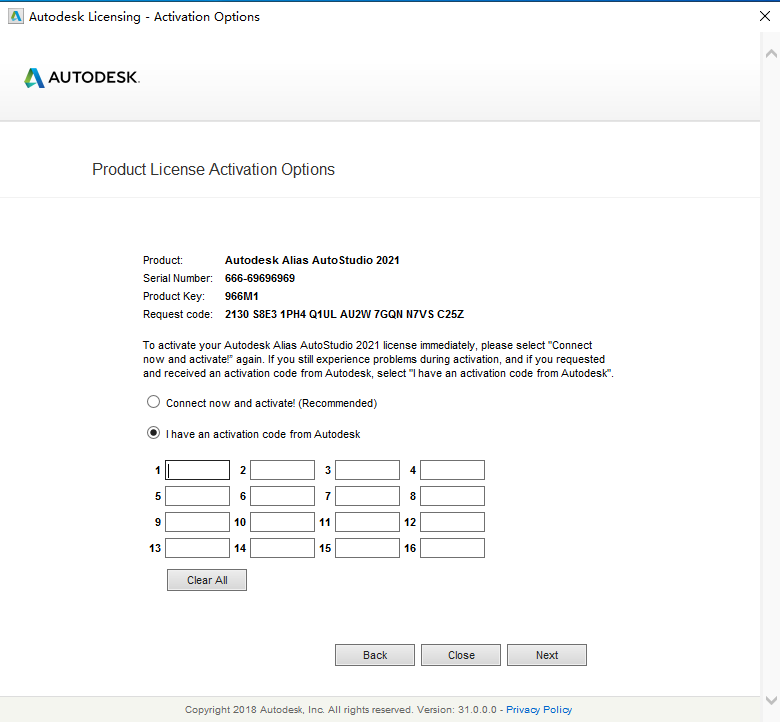Image resolution: width=780 pixels, height=722 pixels.
Task: Select activation code field 9
Action: [x=197, y=522]
